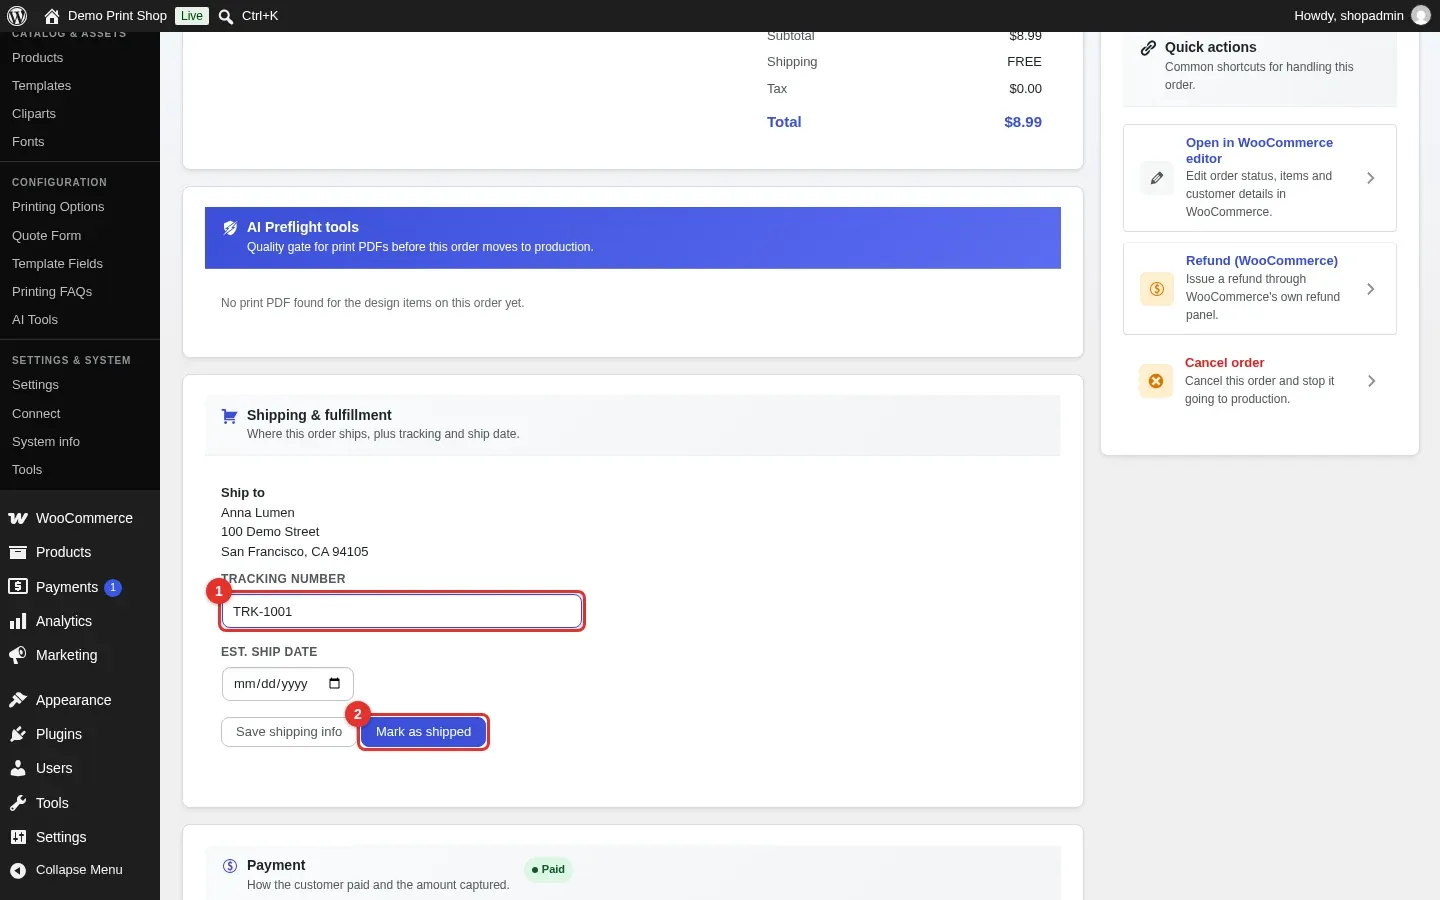The width and height of the screenshot is (1440, 900).
Task: Click Open in WooCommerce editor link
Action: [x=1260, y=151]
